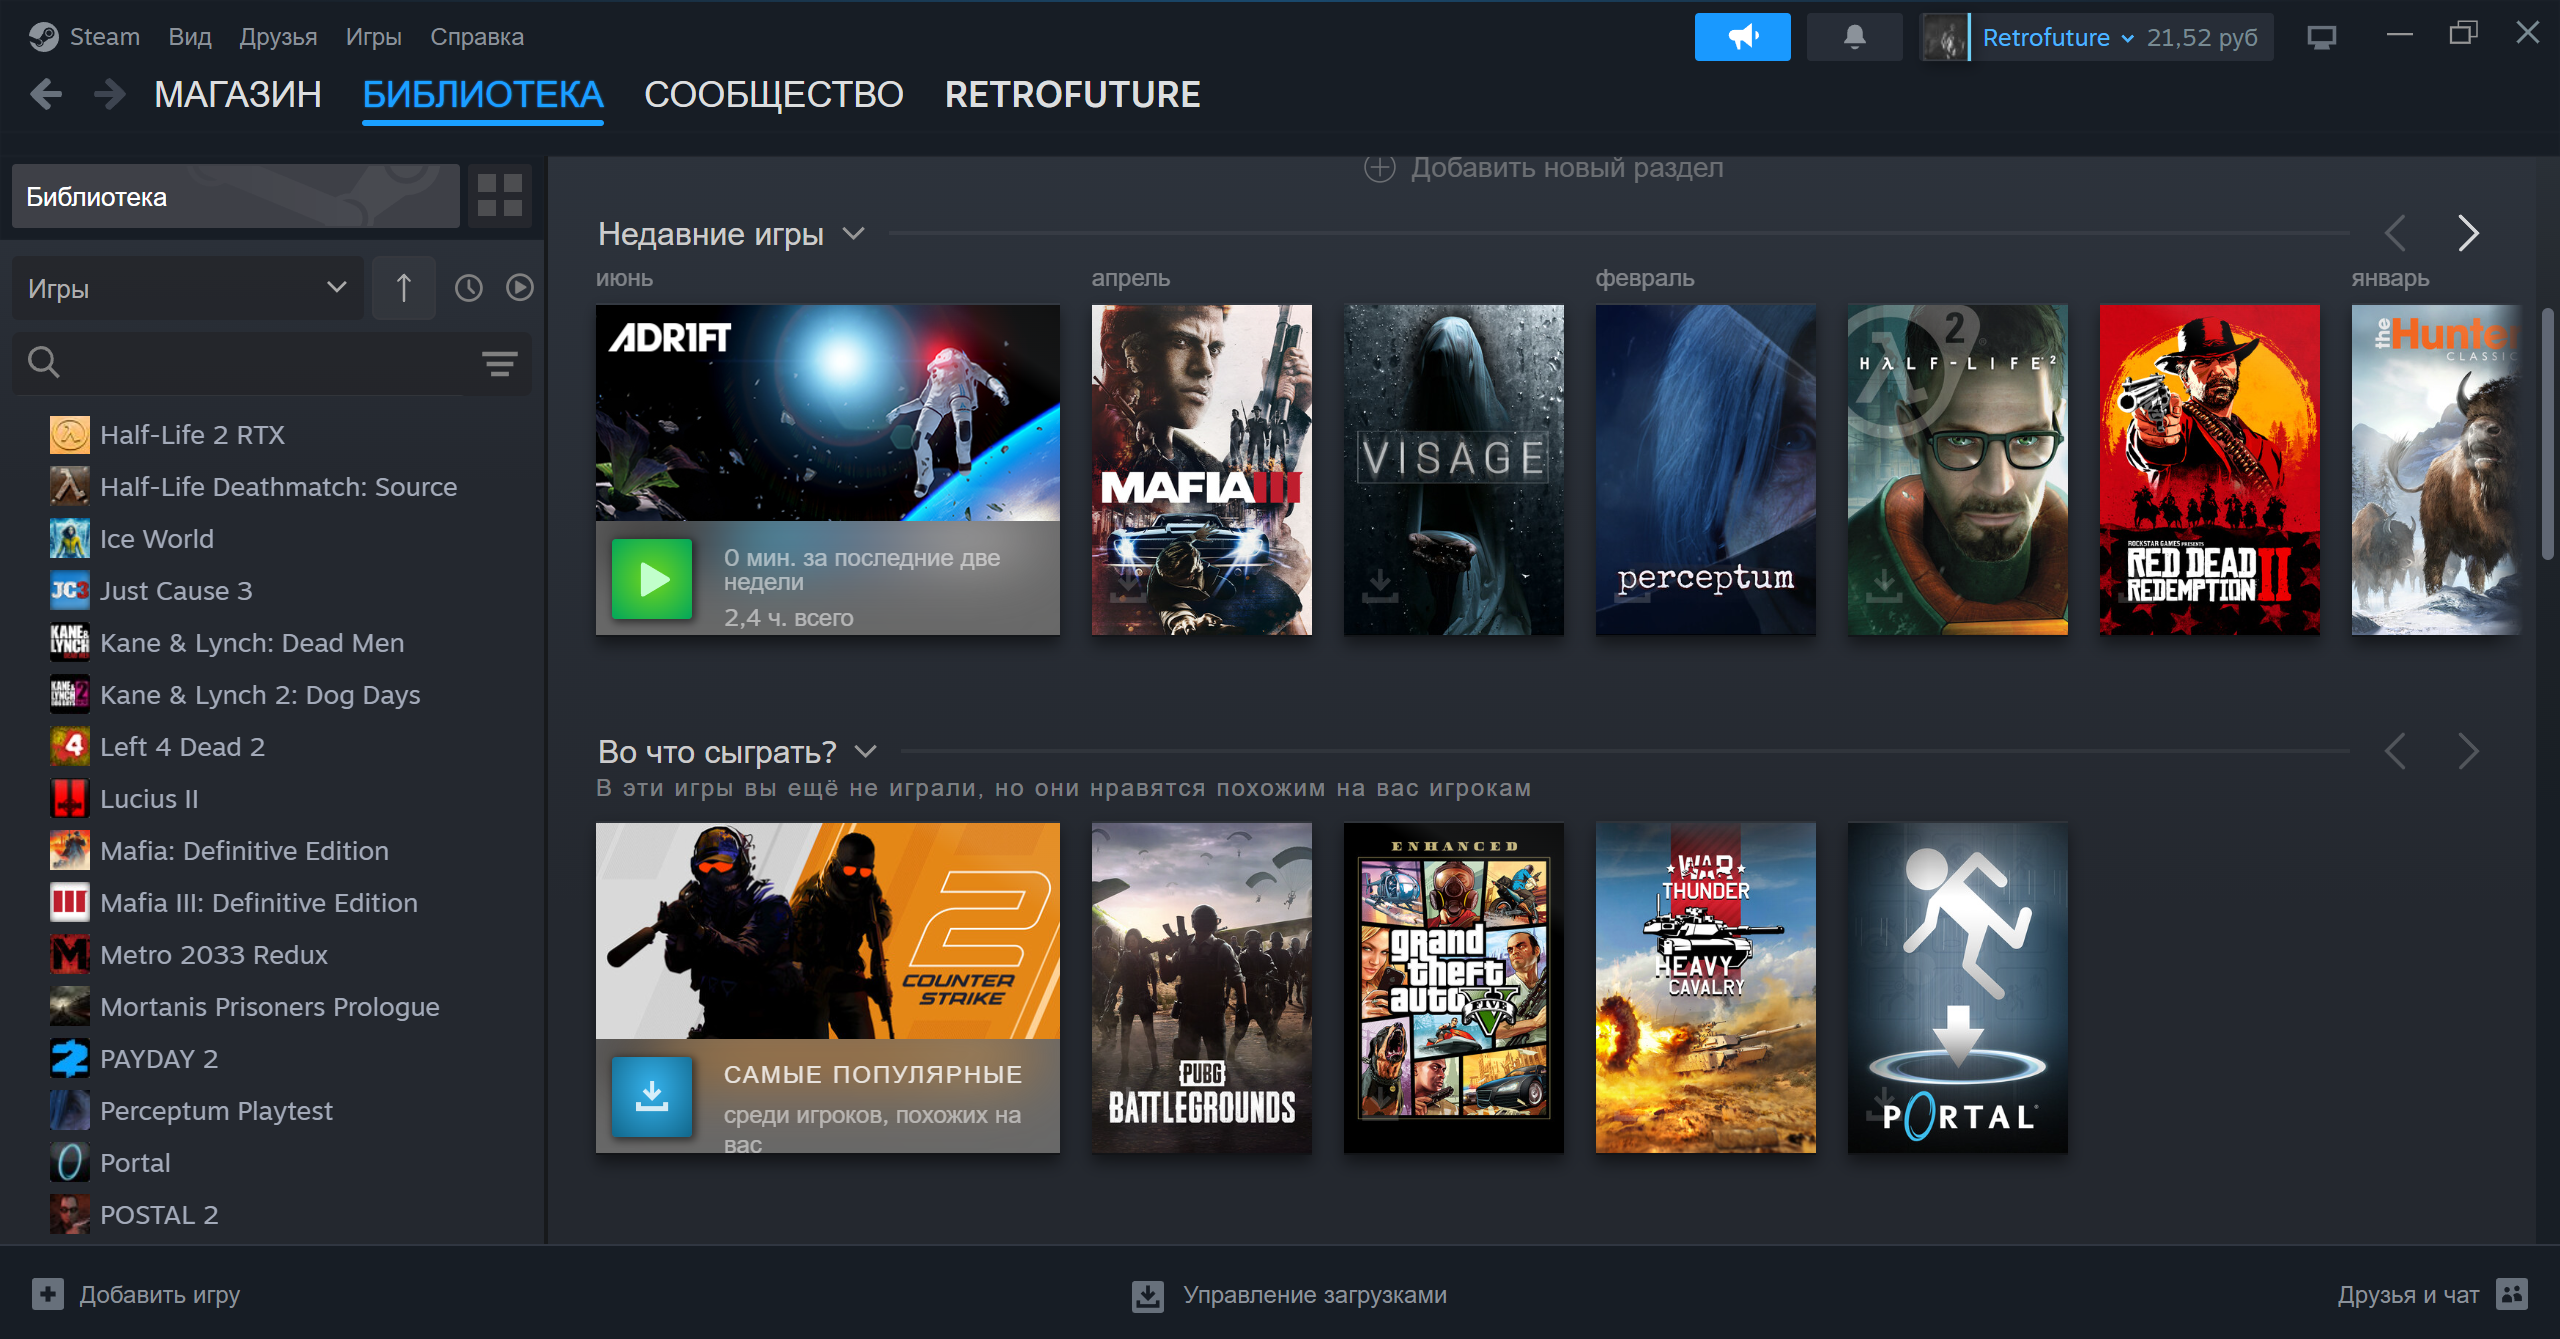Switch to Big Picture mode monitor icon
The width and height of the screenshot is (2560, 1339).
point(2321,37)
